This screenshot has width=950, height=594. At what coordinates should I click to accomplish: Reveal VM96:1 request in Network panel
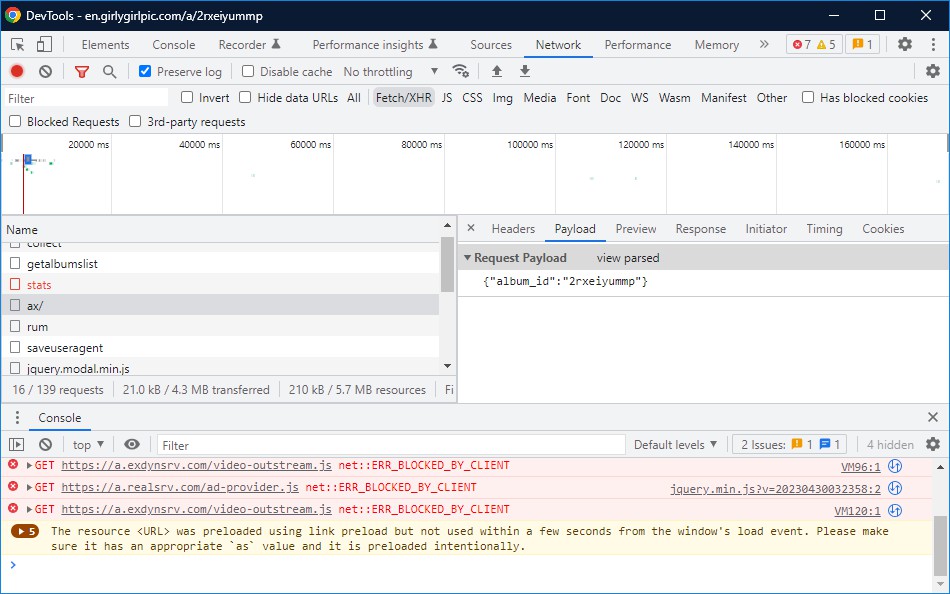click(895, 466)
